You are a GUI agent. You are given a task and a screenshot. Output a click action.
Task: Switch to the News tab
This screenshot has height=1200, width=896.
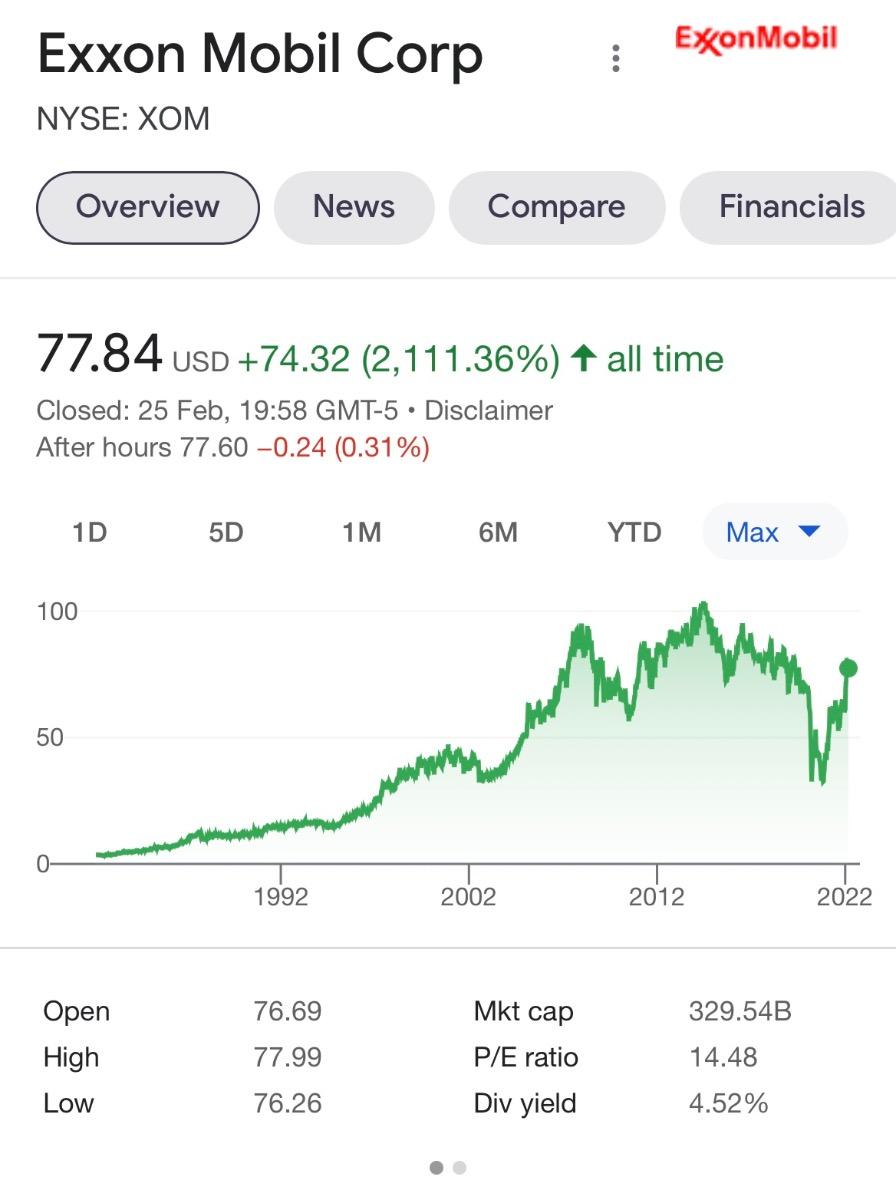[x=354, y=207]
